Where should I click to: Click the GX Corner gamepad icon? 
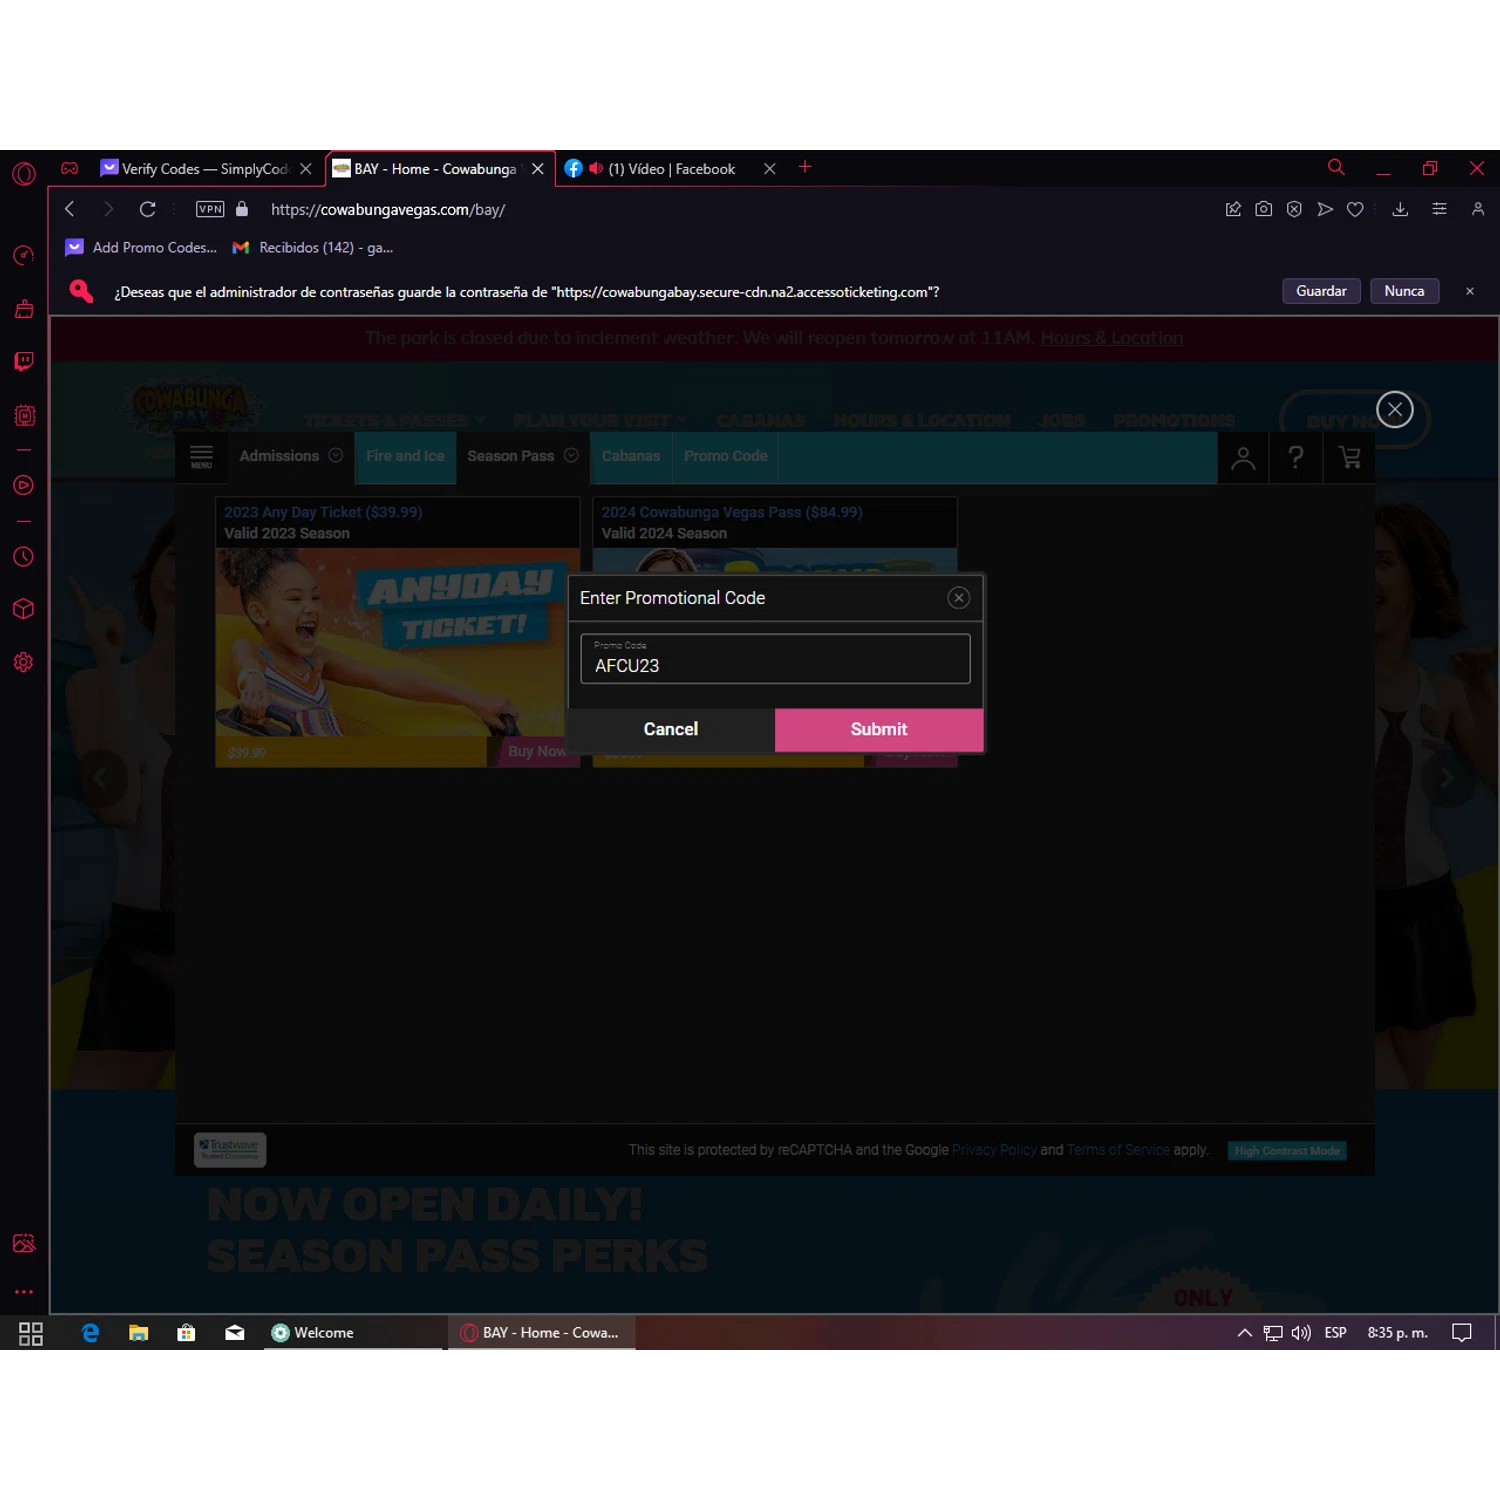pyautogui.click(x=70, y=168)
